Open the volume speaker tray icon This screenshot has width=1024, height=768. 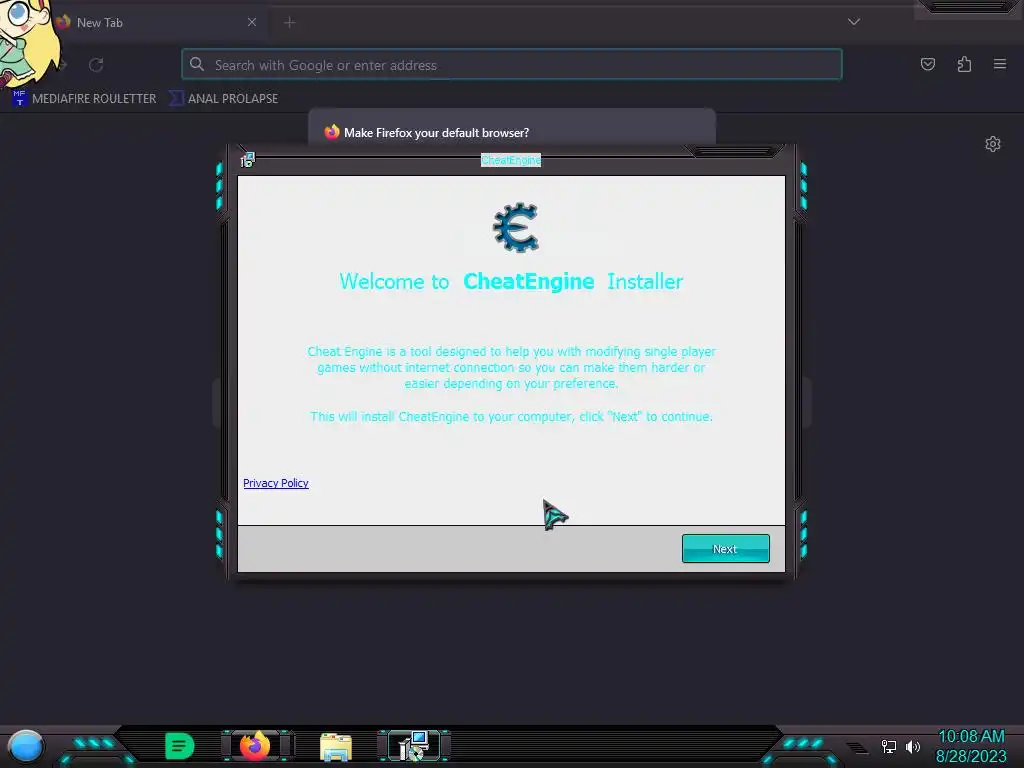click(912, 746)
